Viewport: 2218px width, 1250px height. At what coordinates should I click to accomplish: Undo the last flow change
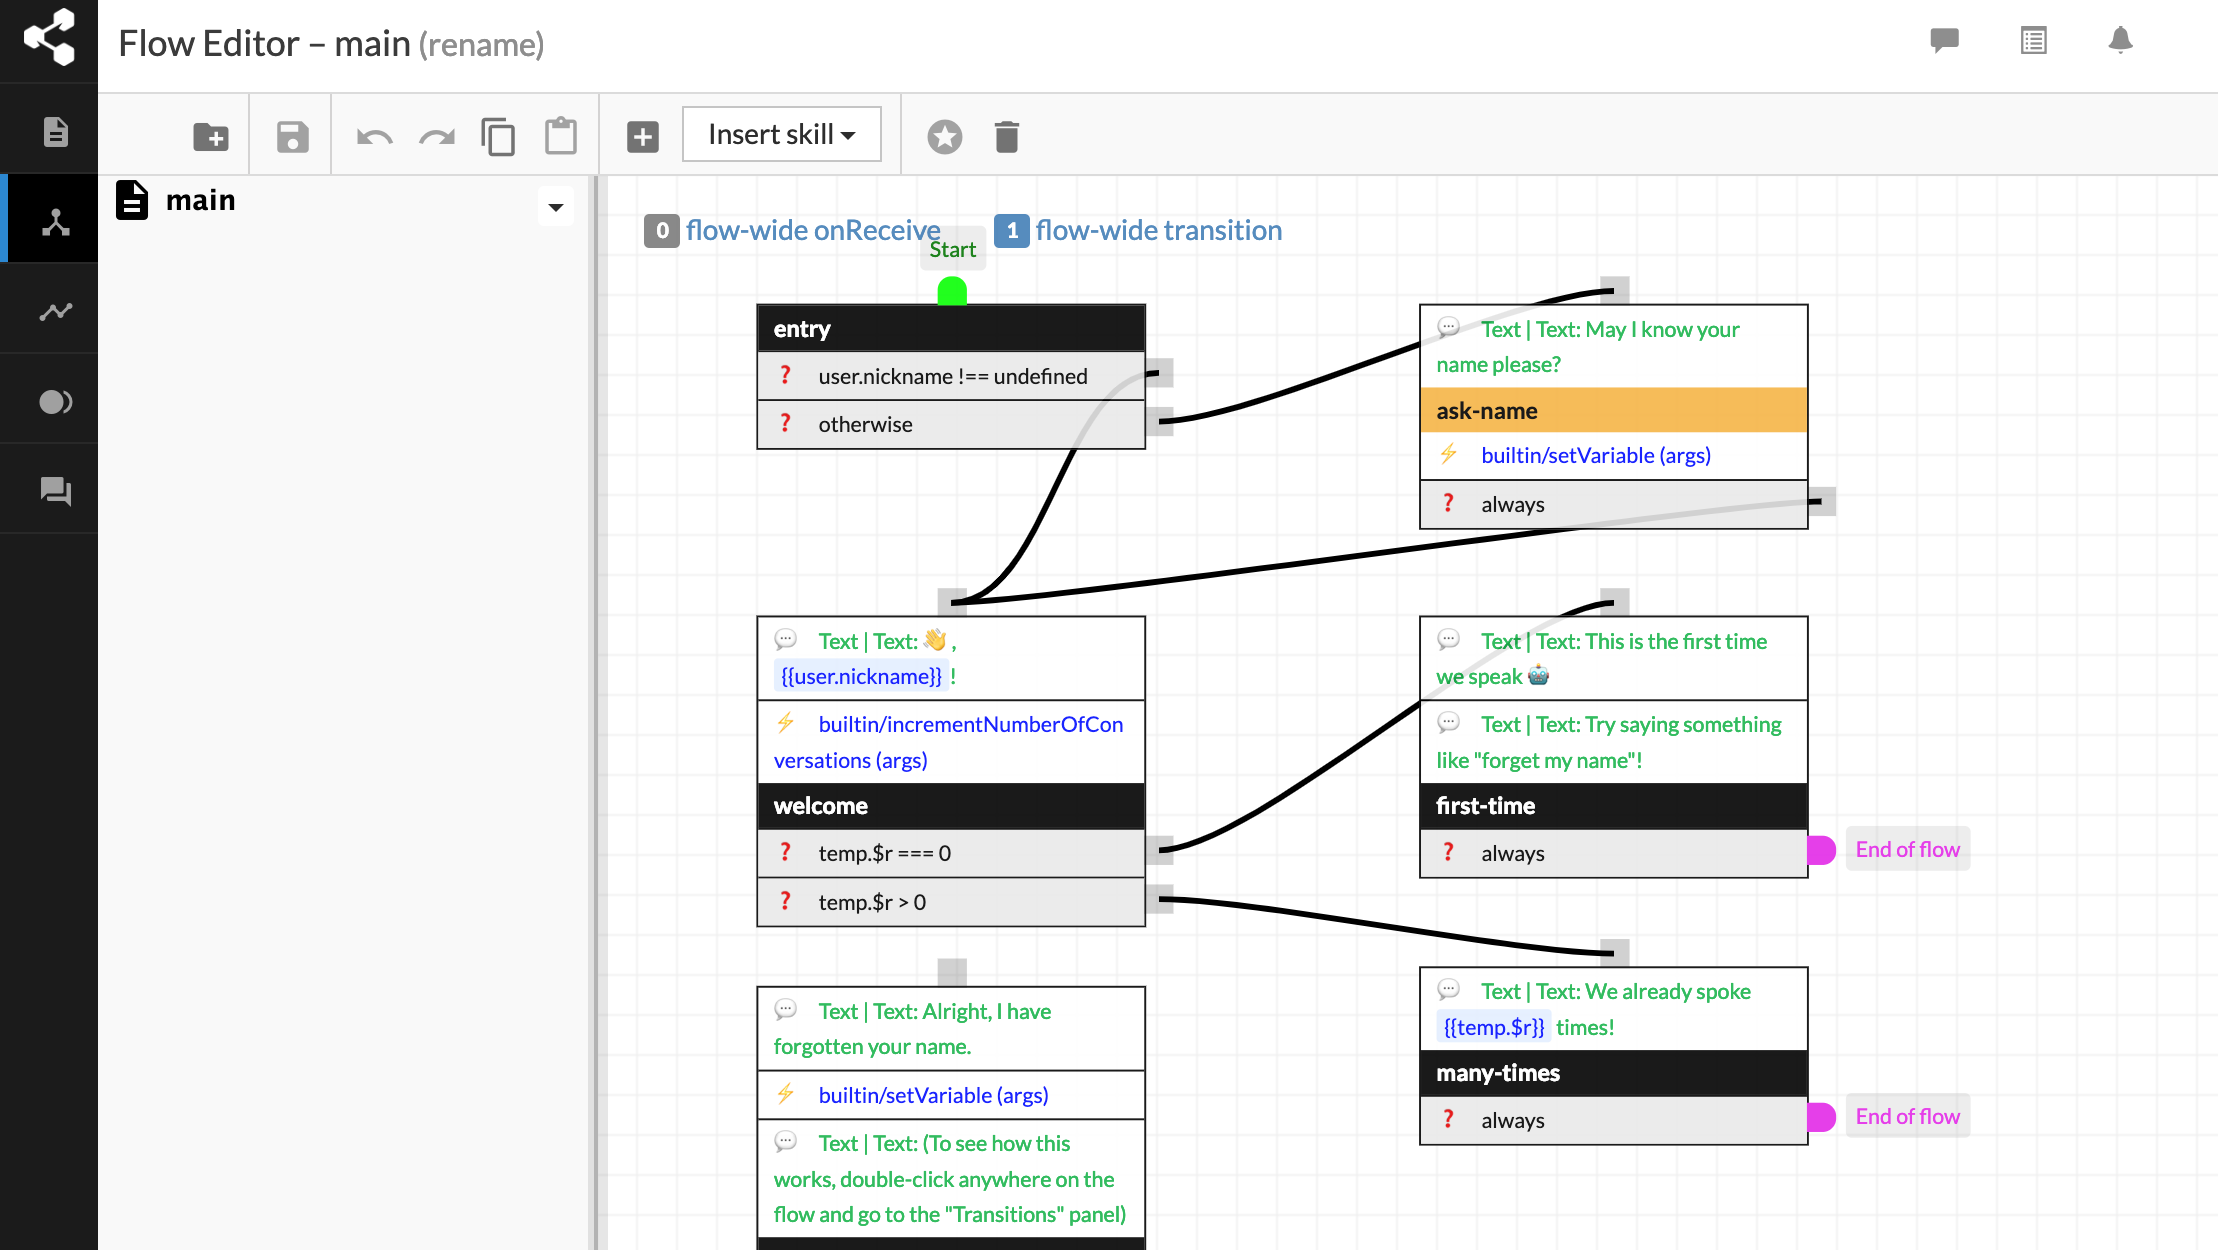(x=373, y=135)
